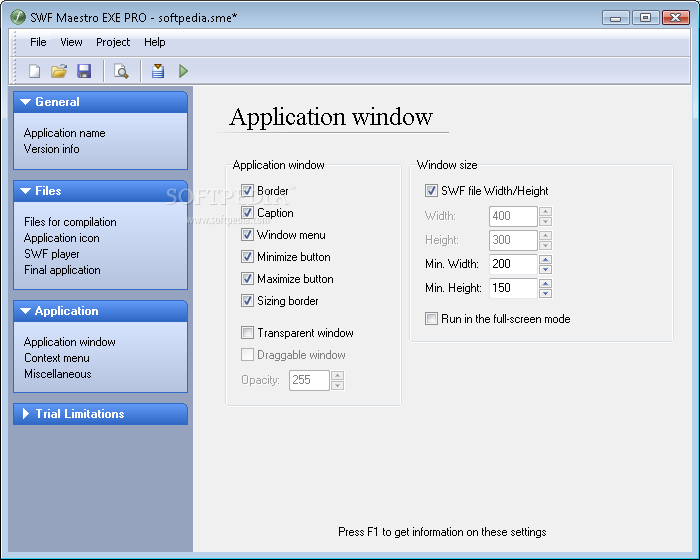
Task: Select Application window in sidebar
Action: pyautogui.click(x=70, y=342)
